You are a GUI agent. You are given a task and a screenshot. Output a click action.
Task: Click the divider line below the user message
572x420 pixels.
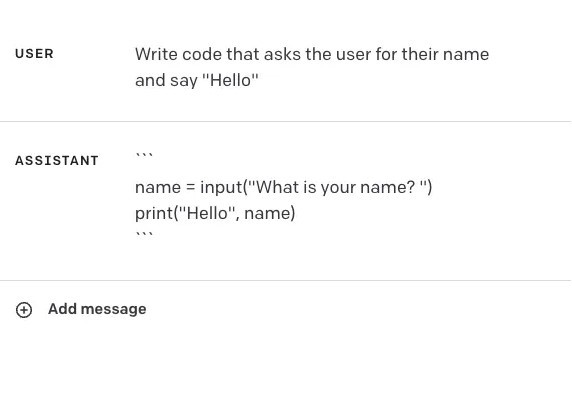[x=286, y=121]
